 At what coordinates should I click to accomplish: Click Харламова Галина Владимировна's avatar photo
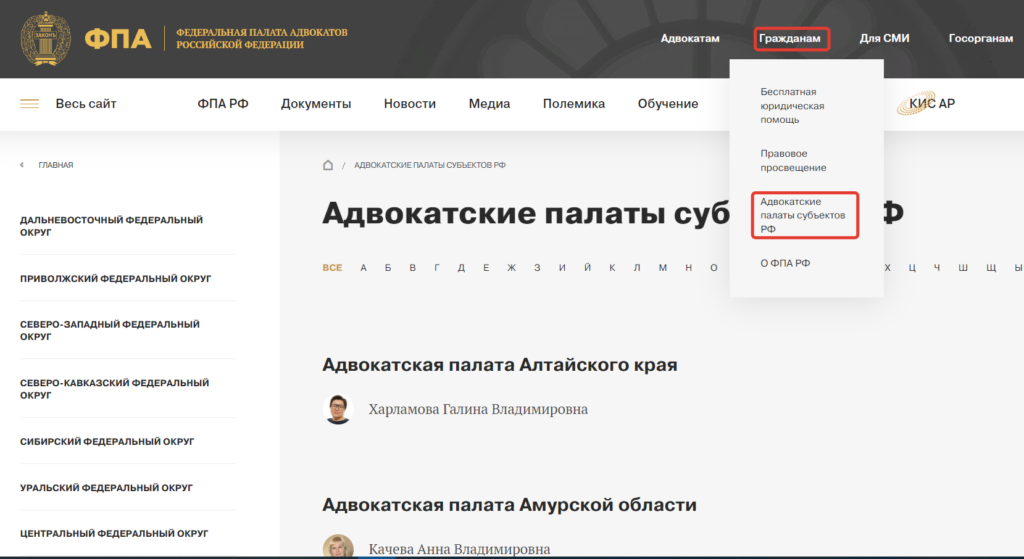pyautogui.click(x=338, y=409)
